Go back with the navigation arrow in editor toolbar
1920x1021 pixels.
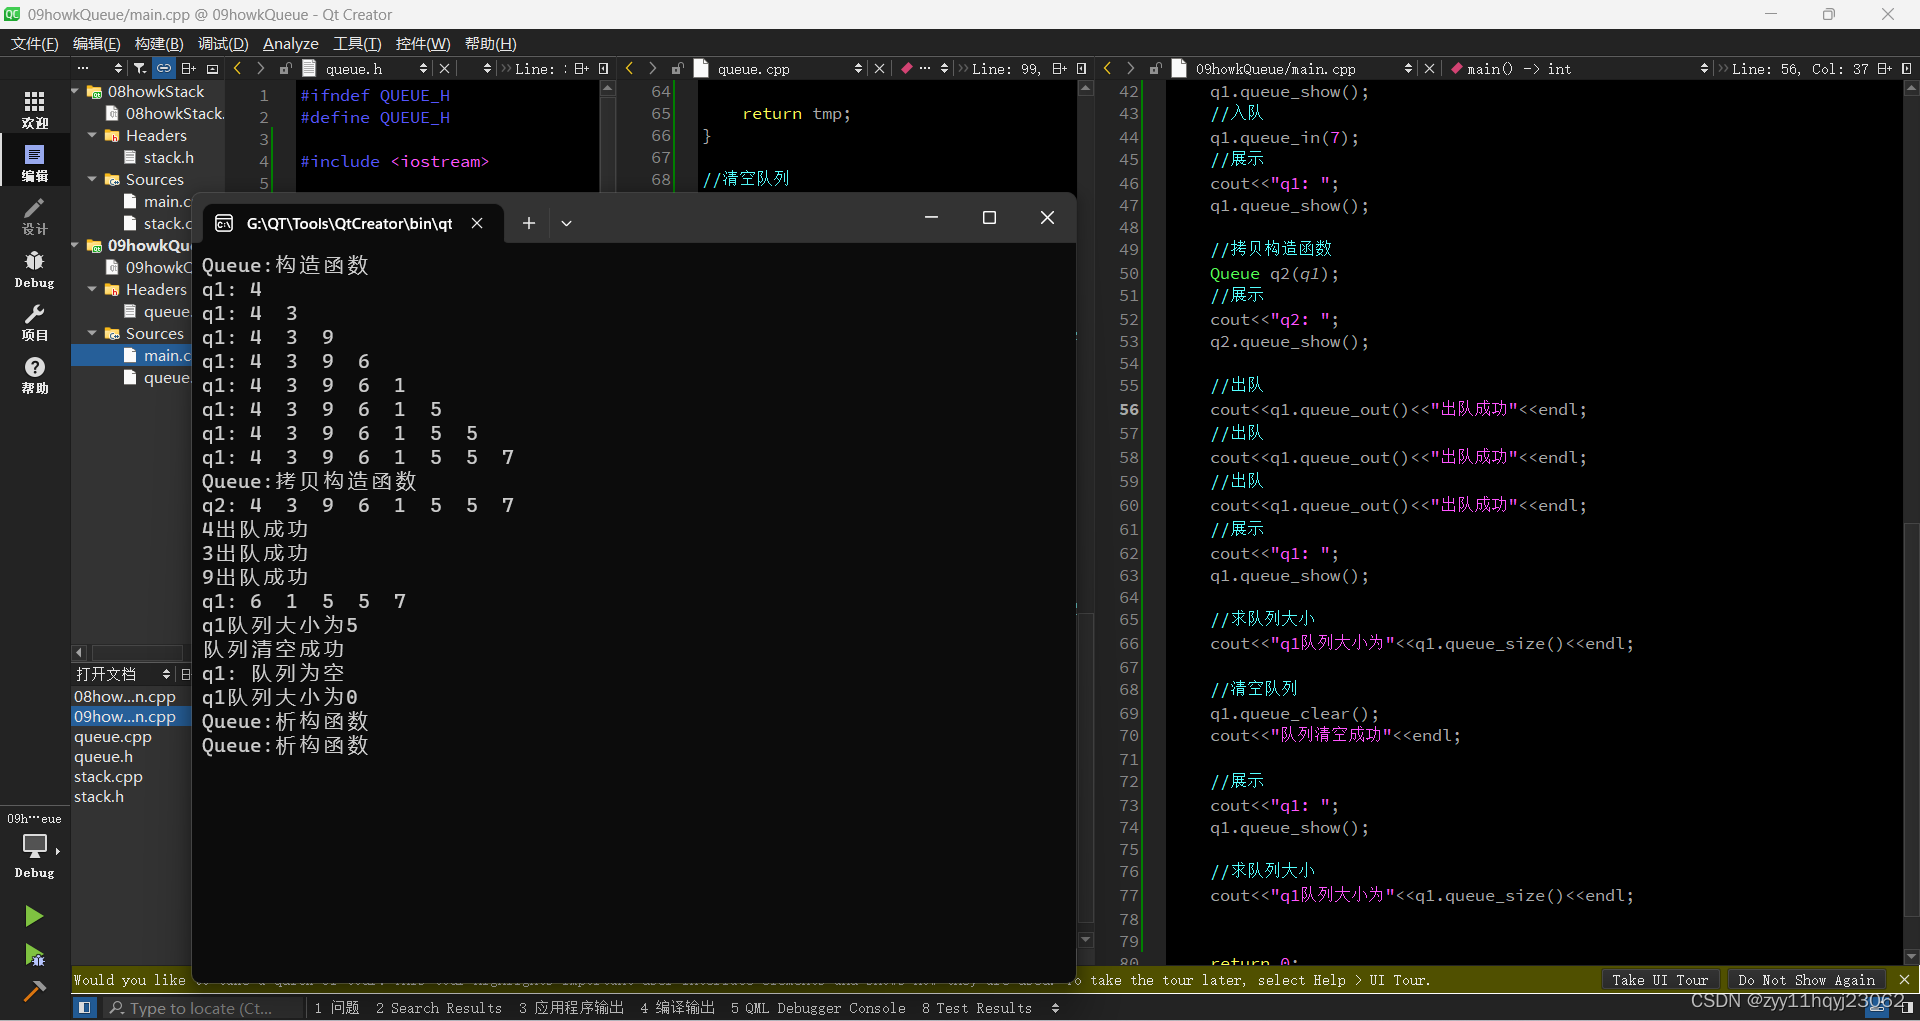[x=237, y=68]
